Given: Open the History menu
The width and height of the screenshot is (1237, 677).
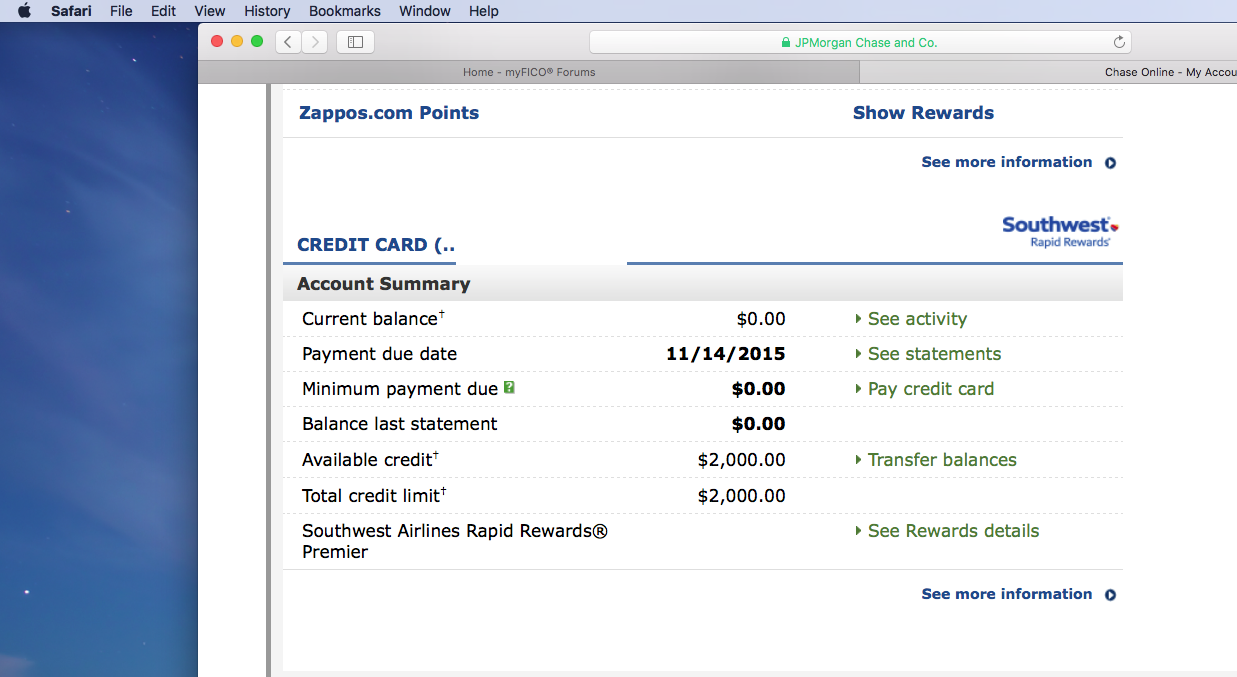Looking at the screenshot, I should click(267, 11).
